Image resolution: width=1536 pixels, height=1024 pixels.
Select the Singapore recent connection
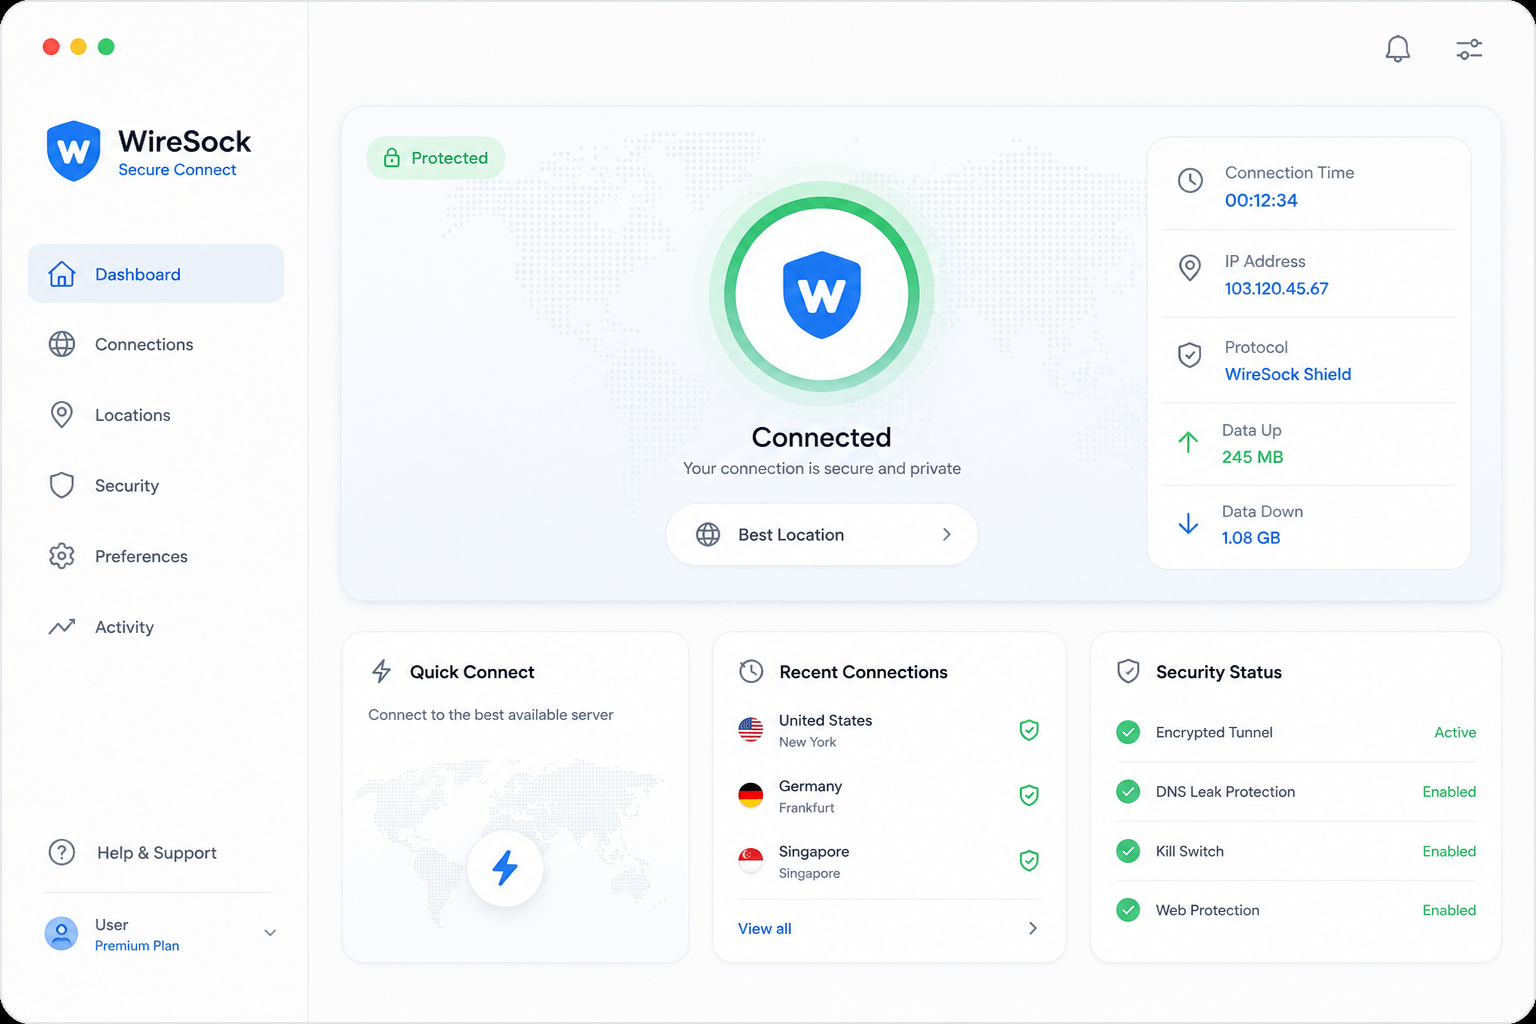coord(889,860)
